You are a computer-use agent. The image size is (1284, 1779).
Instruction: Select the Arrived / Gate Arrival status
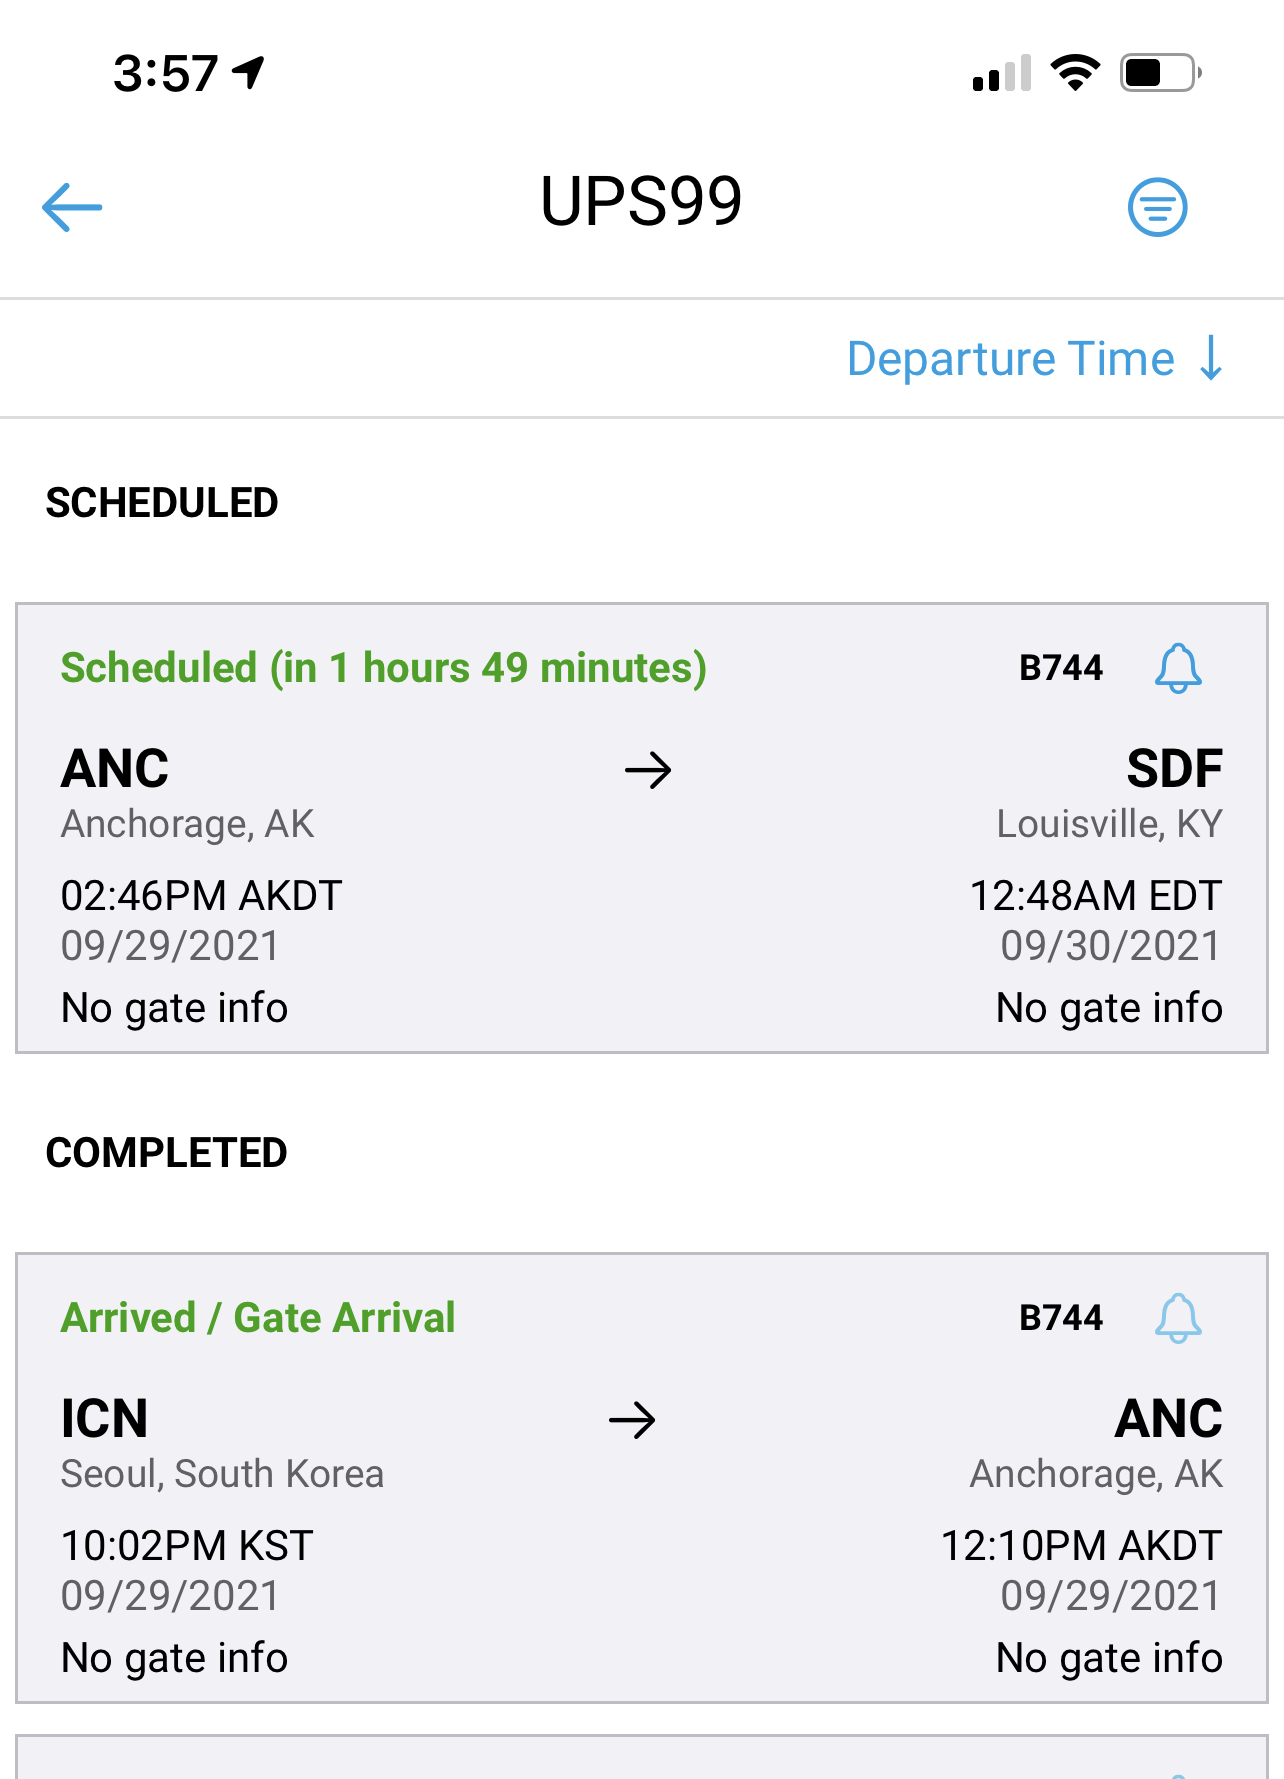(258, 1318)
